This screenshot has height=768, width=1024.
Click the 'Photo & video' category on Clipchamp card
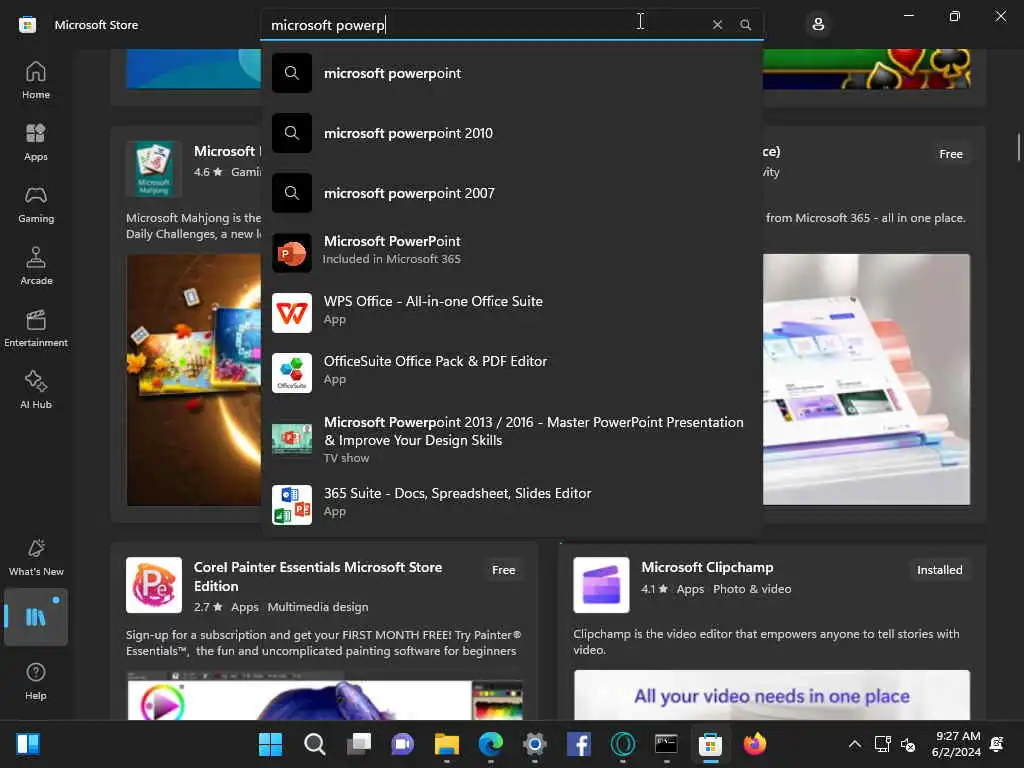pyautogui.click(x=752, y=589)
